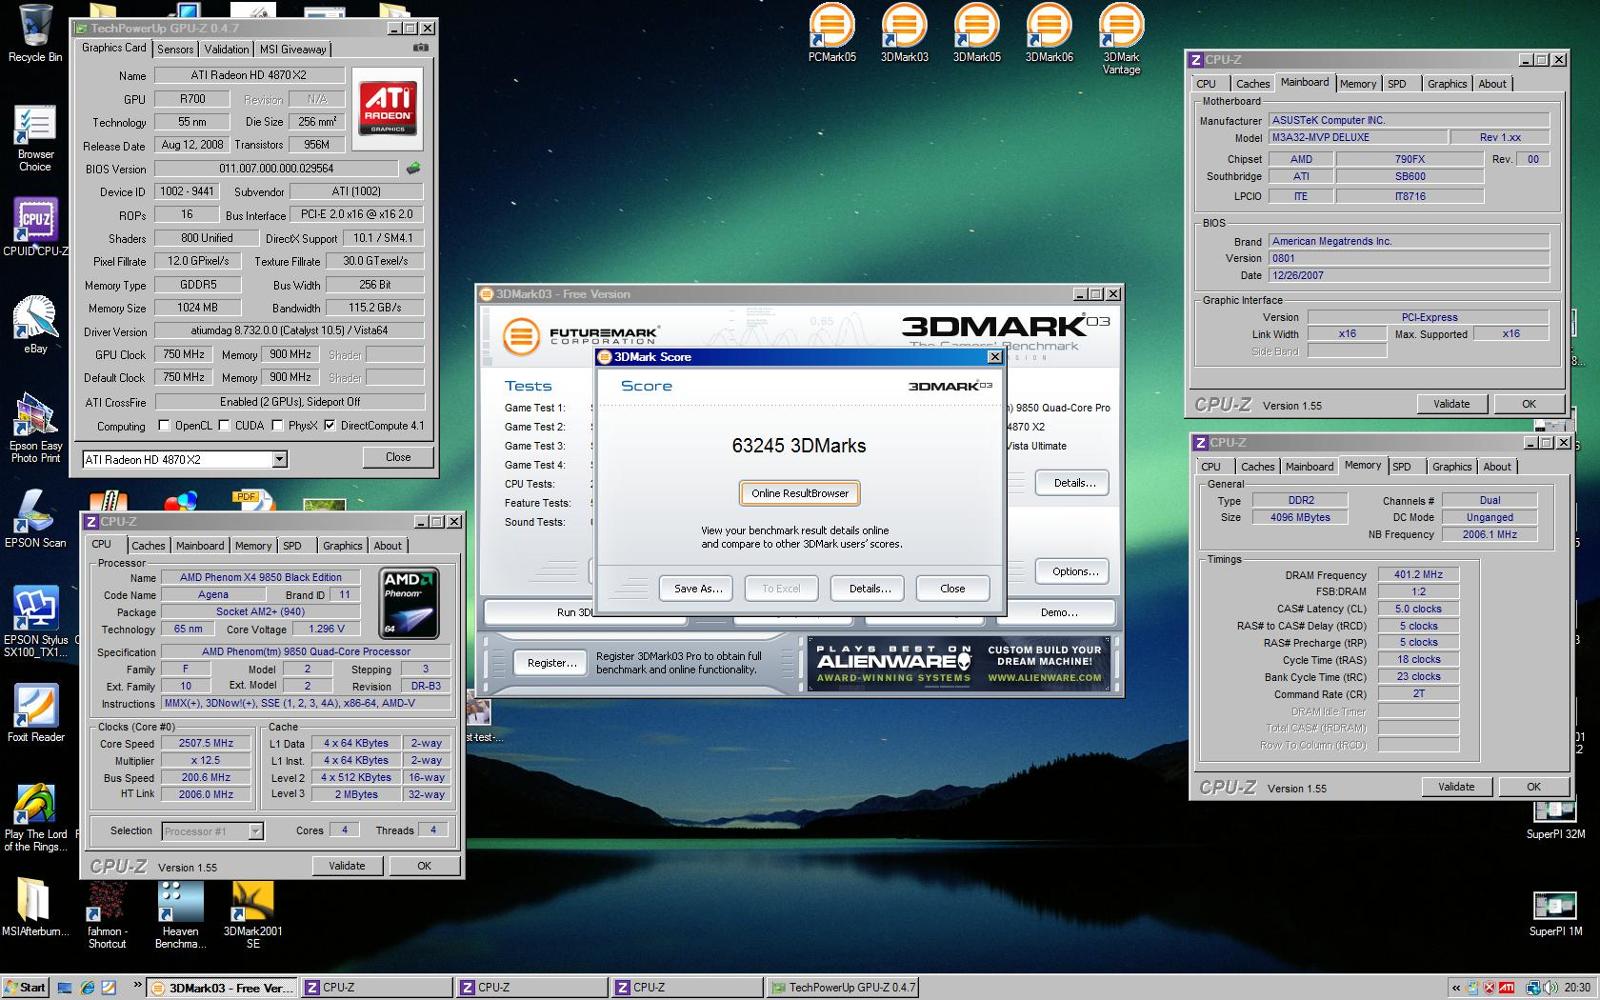Launch Epson Easy Photo Print icon
The height and width of the screenshot is (1000, 1600).
[35, 427]
